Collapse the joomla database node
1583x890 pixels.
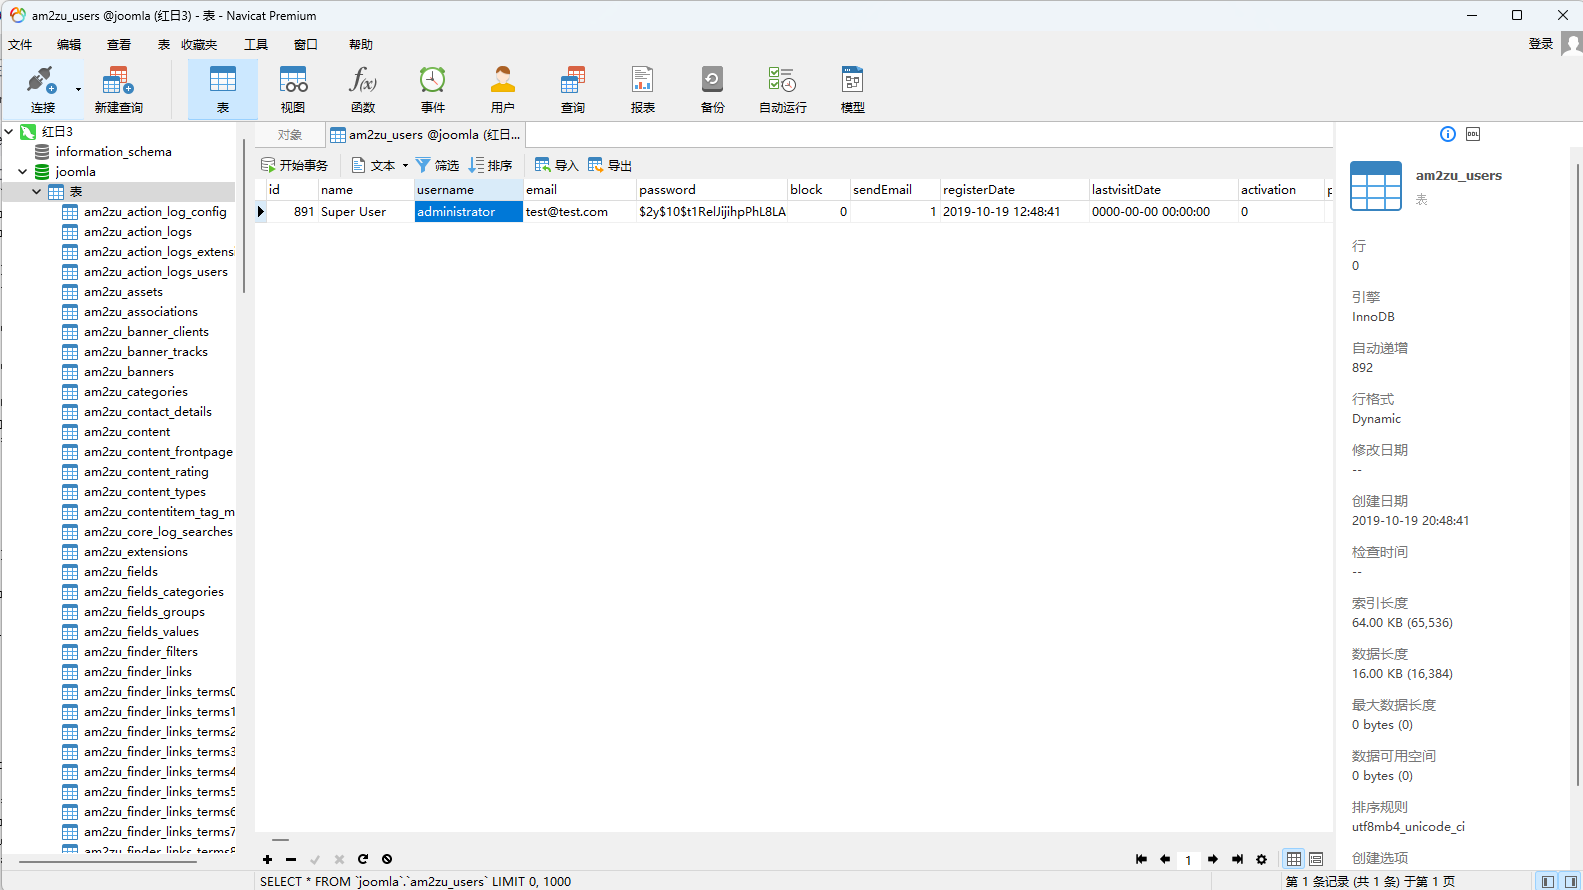coord(22,172)
